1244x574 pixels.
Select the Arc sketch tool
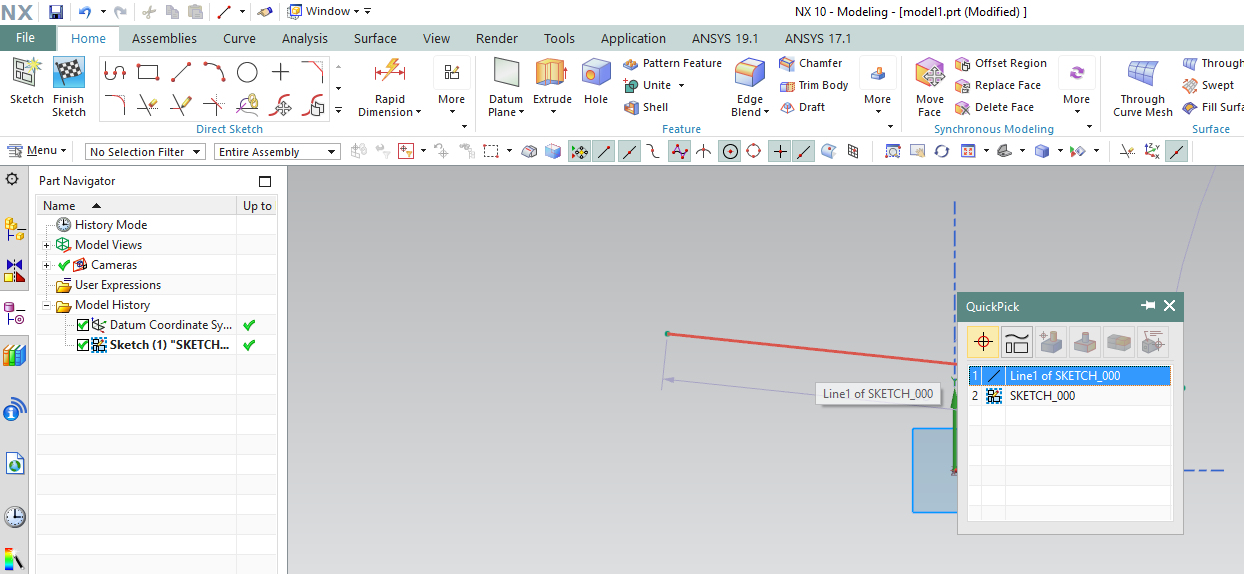(214, 72)
